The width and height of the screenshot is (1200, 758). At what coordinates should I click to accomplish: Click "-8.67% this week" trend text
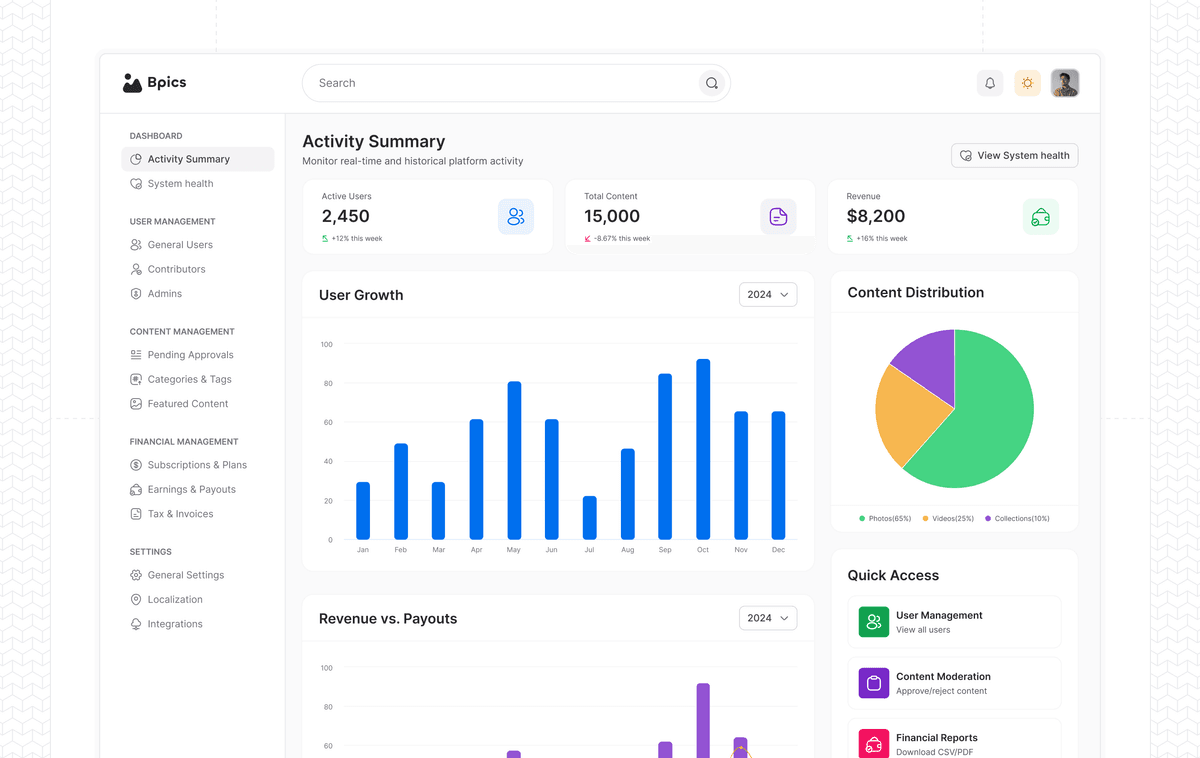[x=622, y=239]
